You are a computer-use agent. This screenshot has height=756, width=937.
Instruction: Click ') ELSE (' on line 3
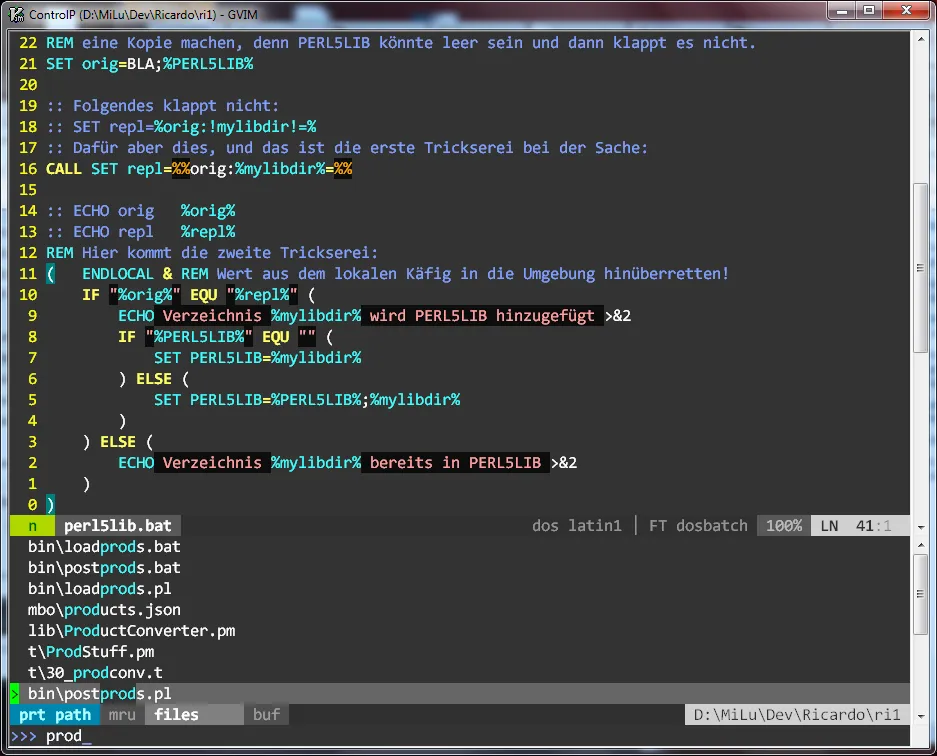[118, 442]
